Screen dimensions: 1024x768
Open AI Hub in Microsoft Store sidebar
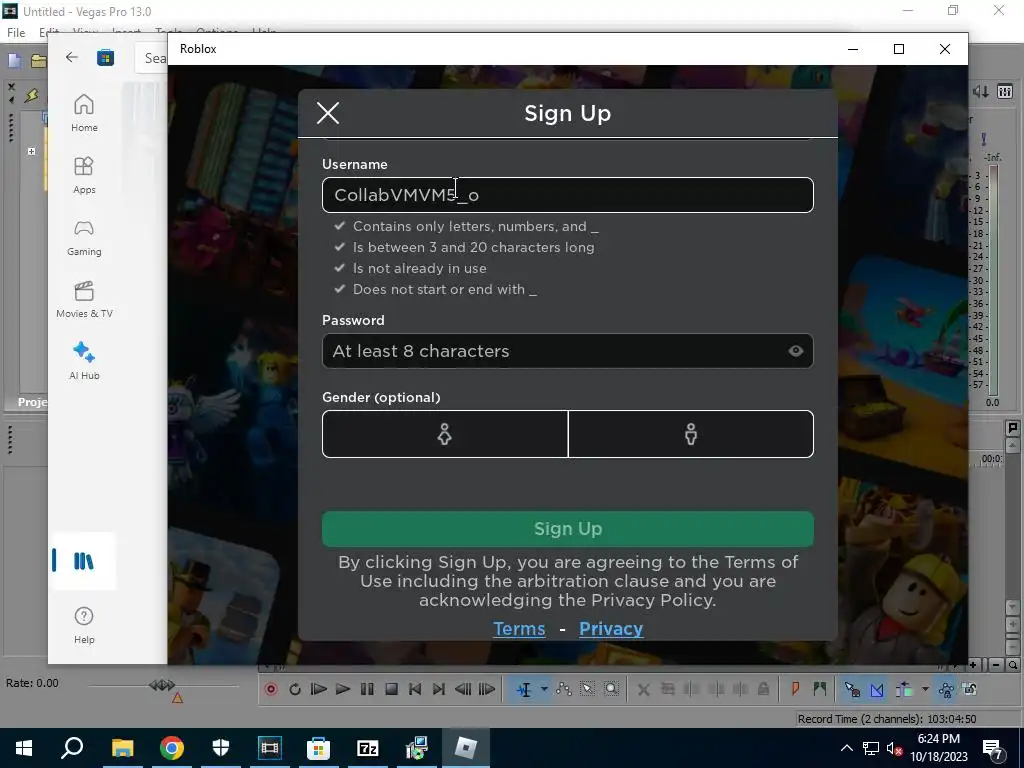click(84, 361)
